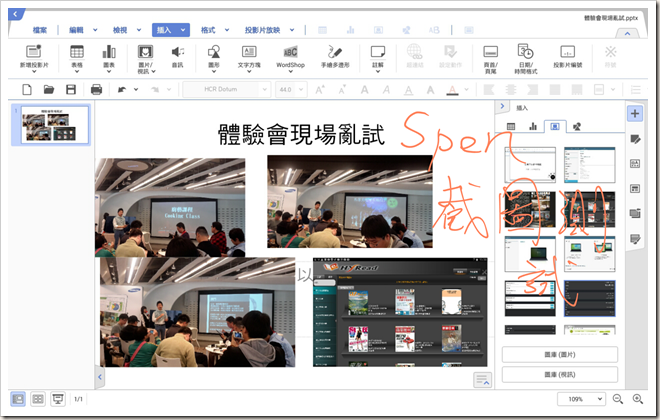Expand the dropdown arrow beside 編輯
Viewport: 660px width, 420px height.
point(95,30)
